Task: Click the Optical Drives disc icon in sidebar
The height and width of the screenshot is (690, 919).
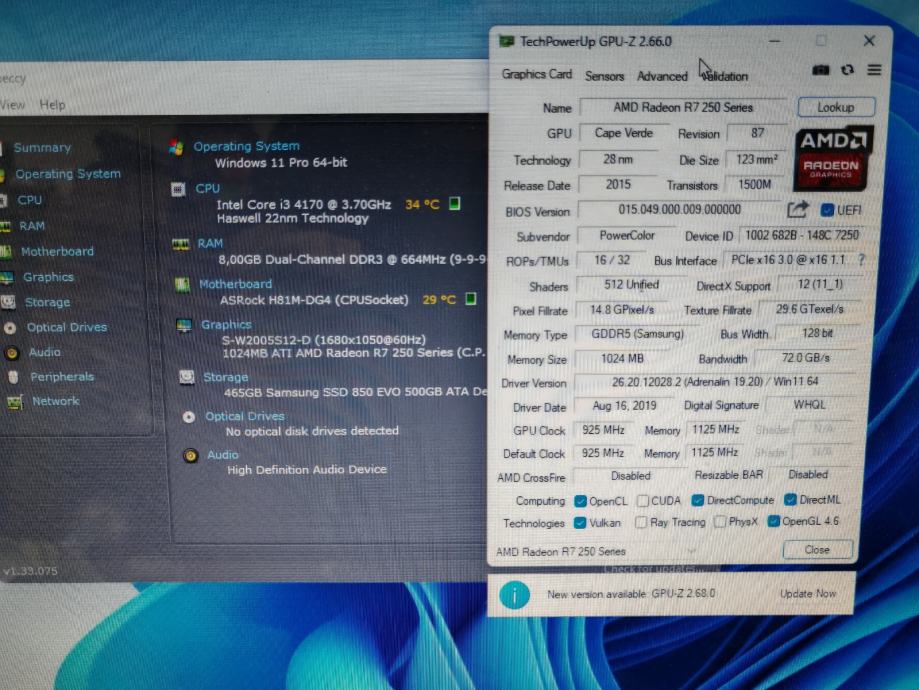Action: (x=10, y=328)
